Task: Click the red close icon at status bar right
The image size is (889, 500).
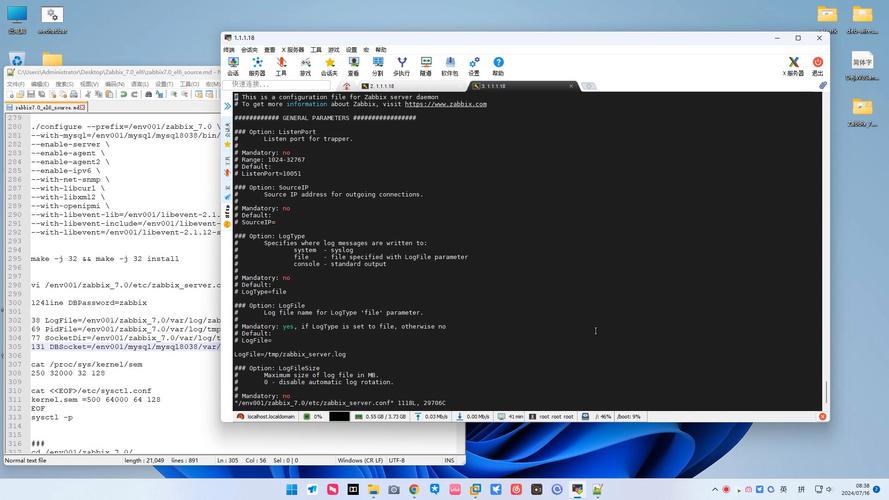Action: (x=822, y=417)
